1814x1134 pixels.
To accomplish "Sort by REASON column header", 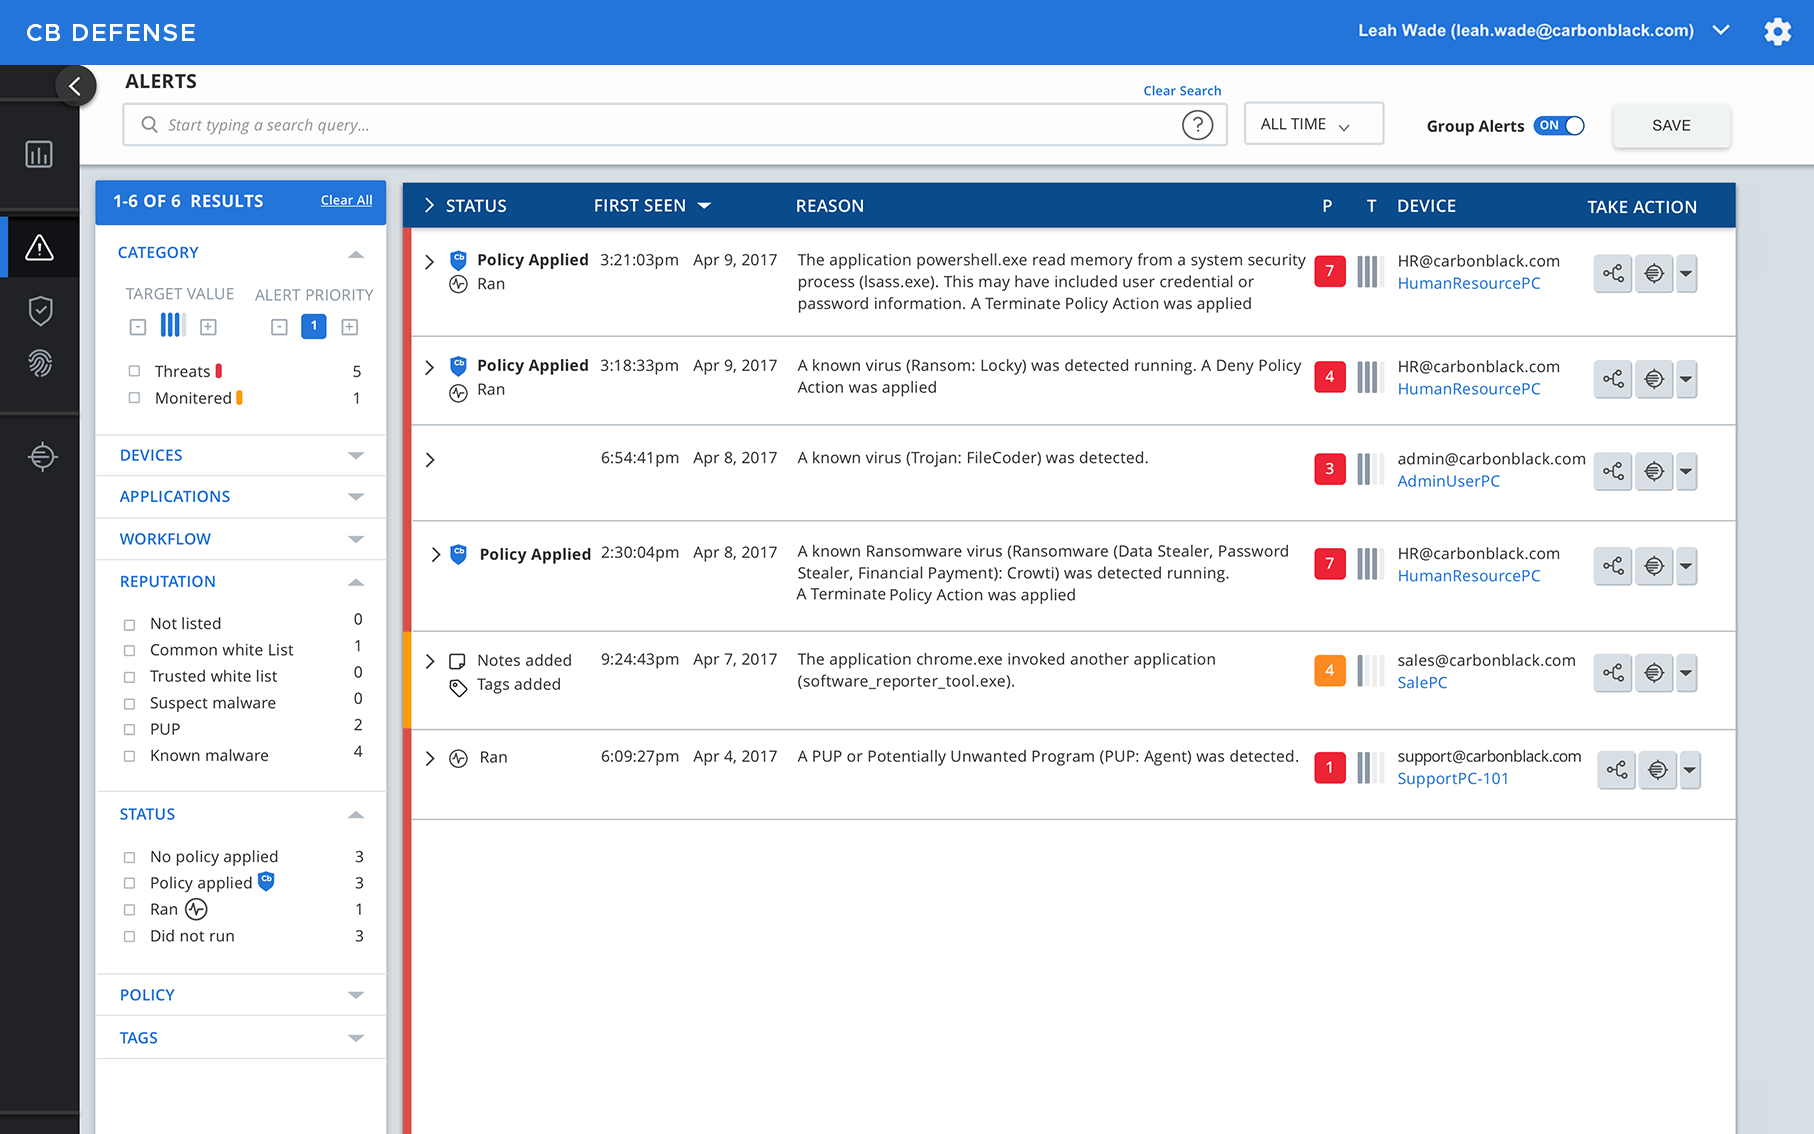I will (x=829, y=206).
